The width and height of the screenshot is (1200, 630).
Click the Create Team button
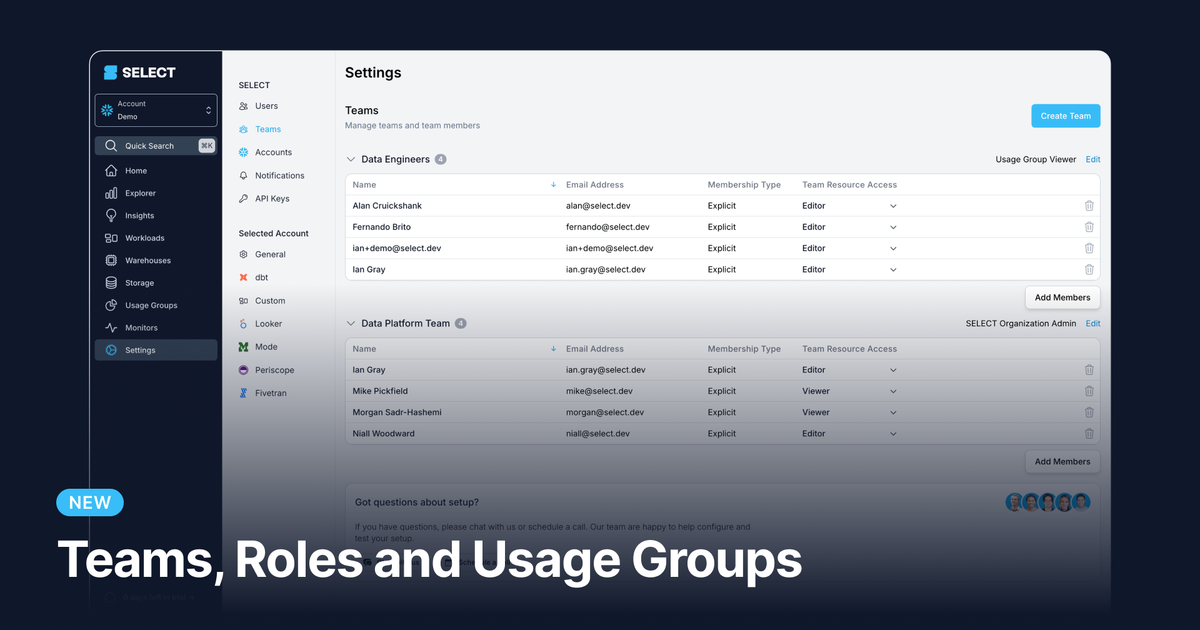coord(1065,115)
